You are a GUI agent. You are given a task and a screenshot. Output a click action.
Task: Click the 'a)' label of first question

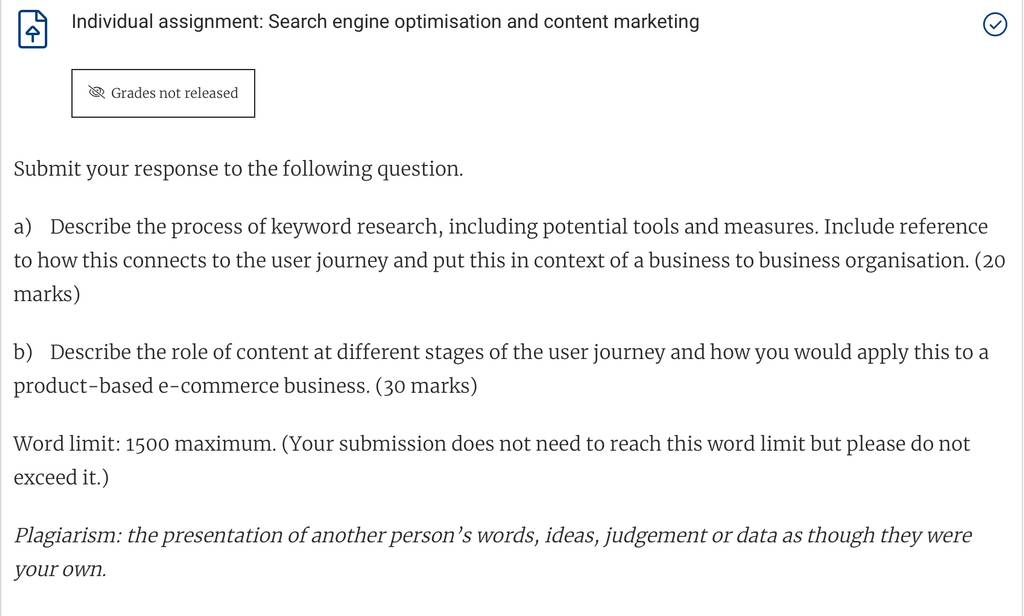tap(23, 227)
